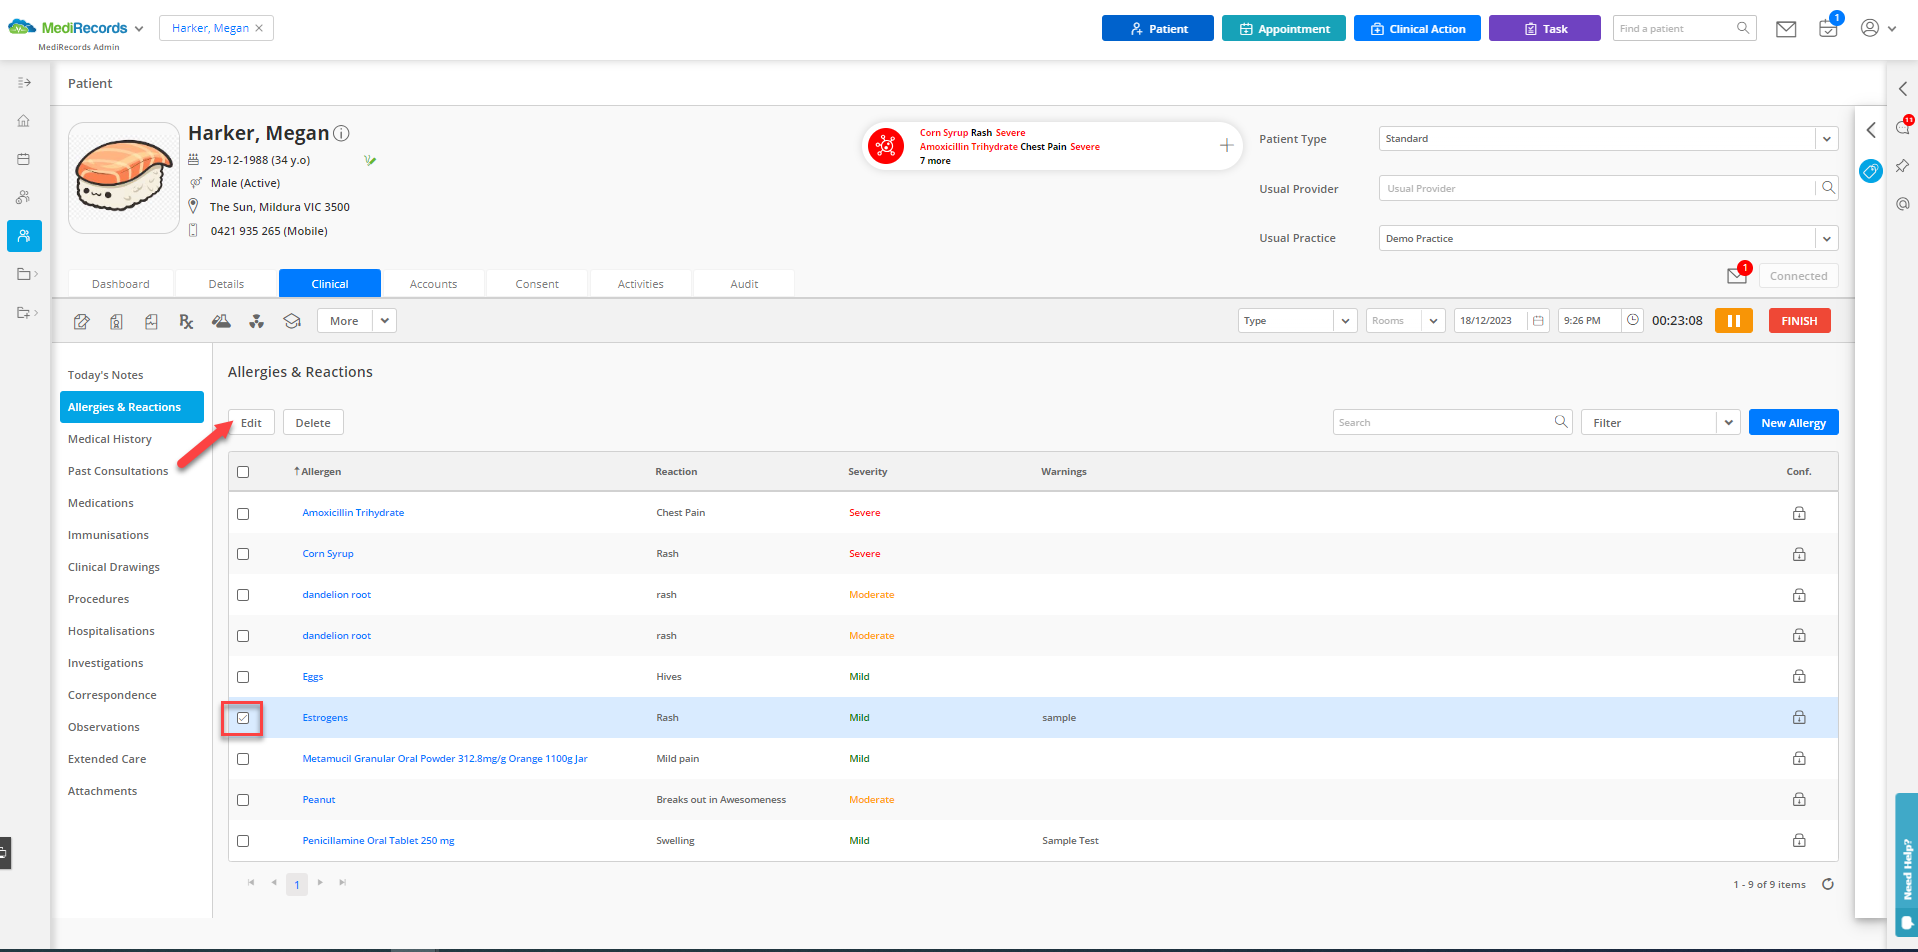1918x952 pixels.
Task: Open the Estrogens allergen link
Action: coord(325,718)
